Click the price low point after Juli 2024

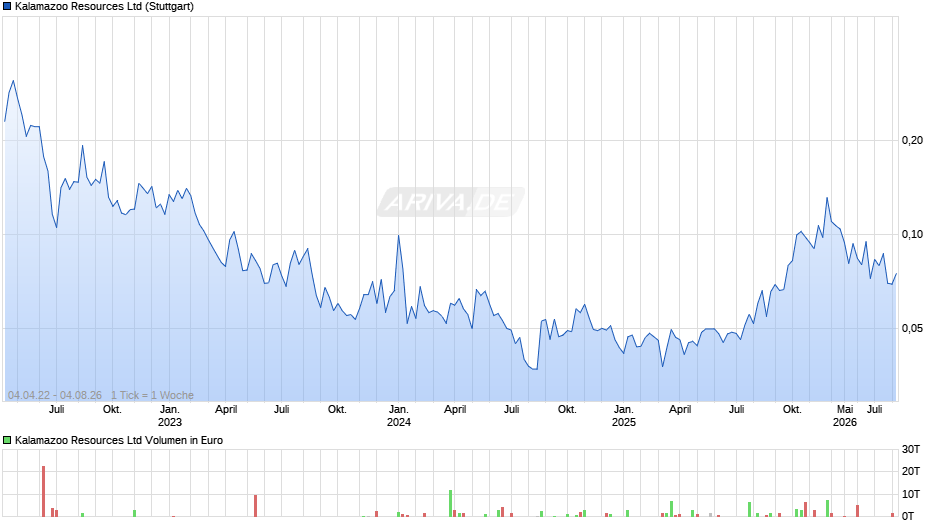535,369
